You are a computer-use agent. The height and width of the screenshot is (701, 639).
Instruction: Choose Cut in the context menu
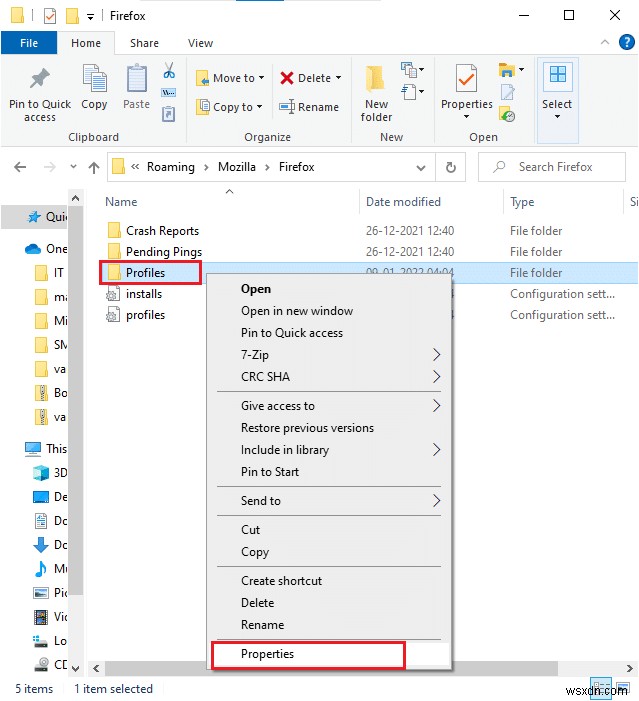tap(329, 530)
